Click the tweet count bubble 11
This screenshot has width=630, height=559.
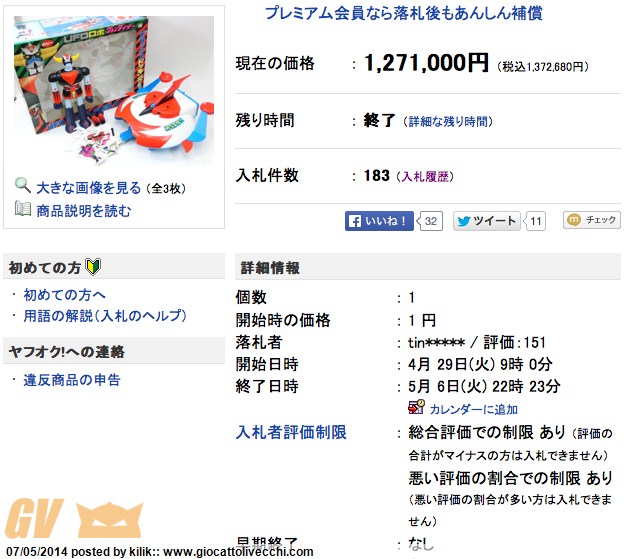click(x=535, y=221)
